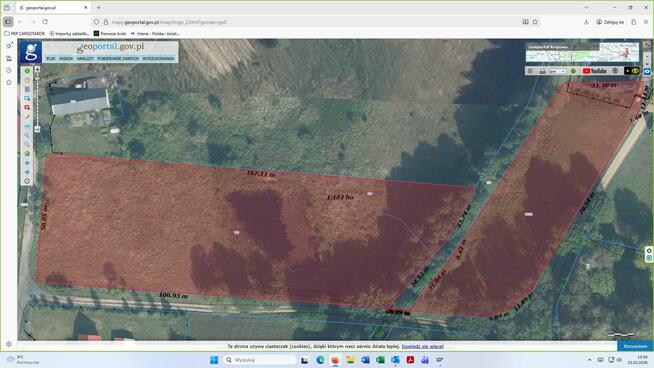Click the 1.102 ha area label

[340, 197]
